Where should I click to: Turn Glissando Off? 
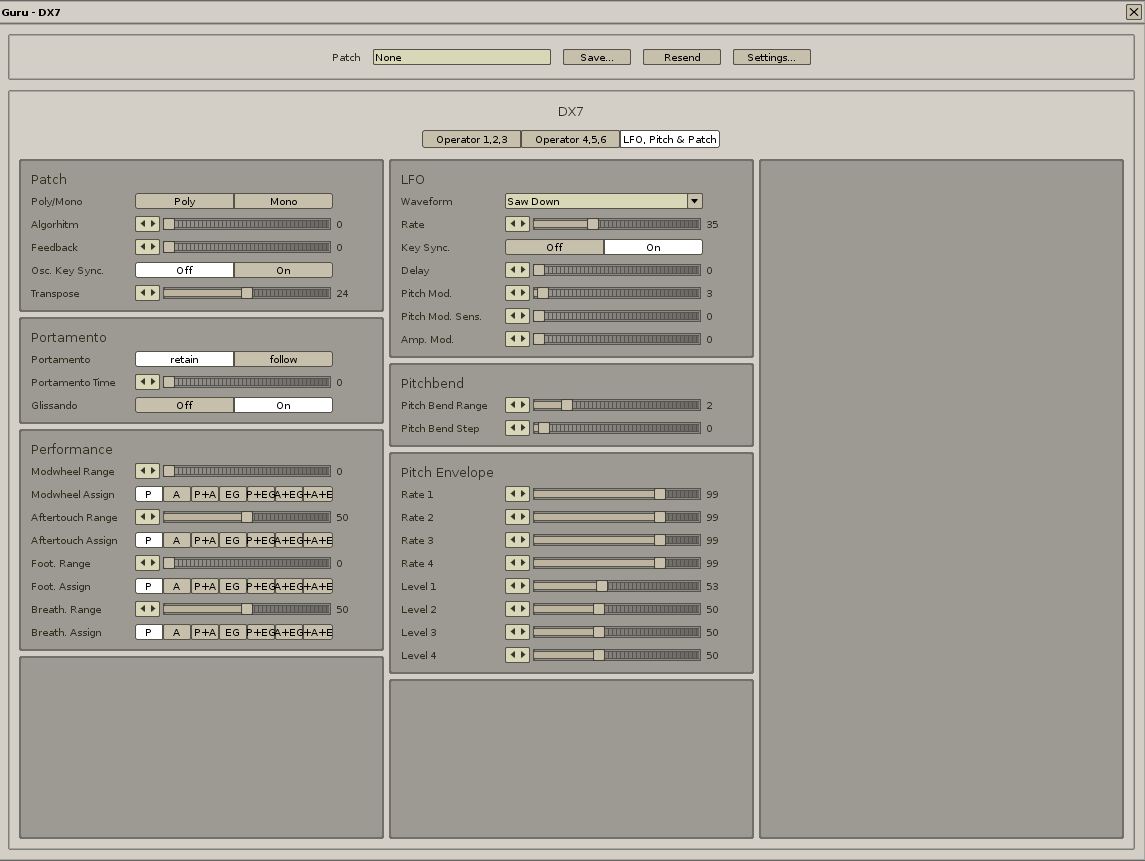coord(185,405)
